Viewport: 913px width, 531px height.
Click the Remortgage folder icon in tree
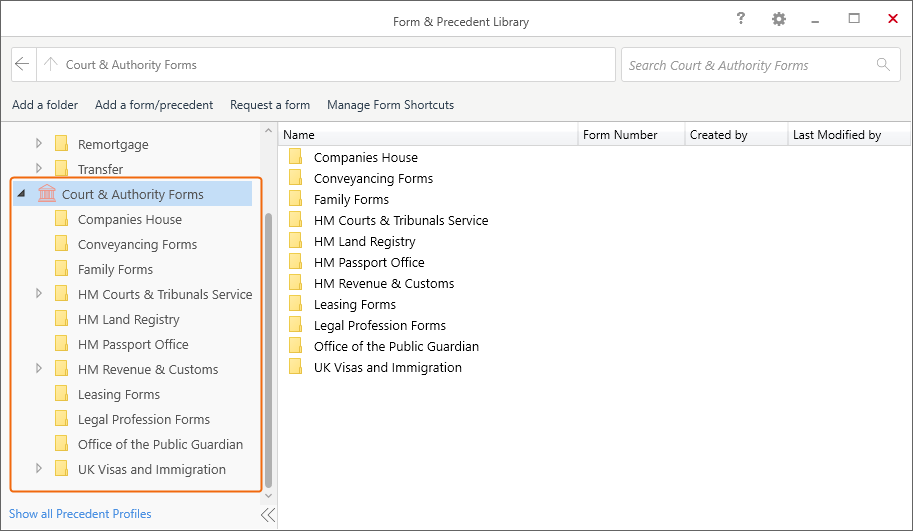(x=61, y=143)
